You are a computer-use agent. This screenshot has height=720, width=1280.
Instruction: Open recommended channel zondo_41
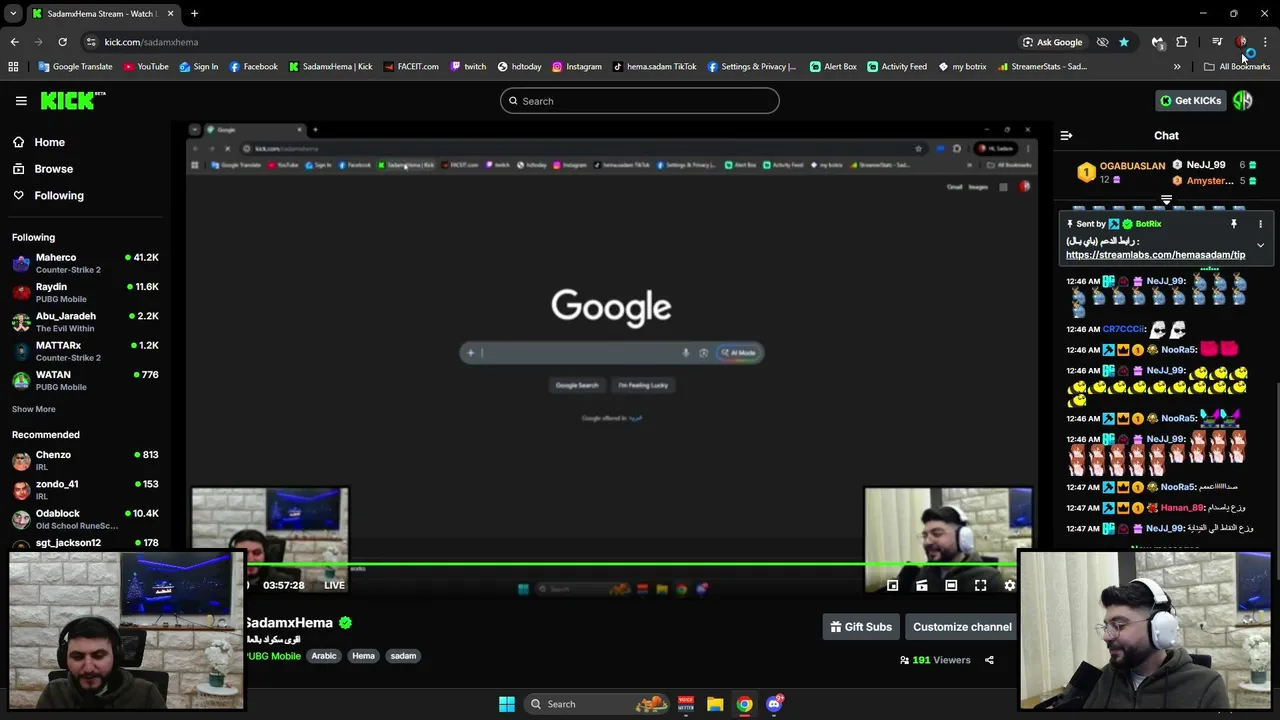point(85,489)
